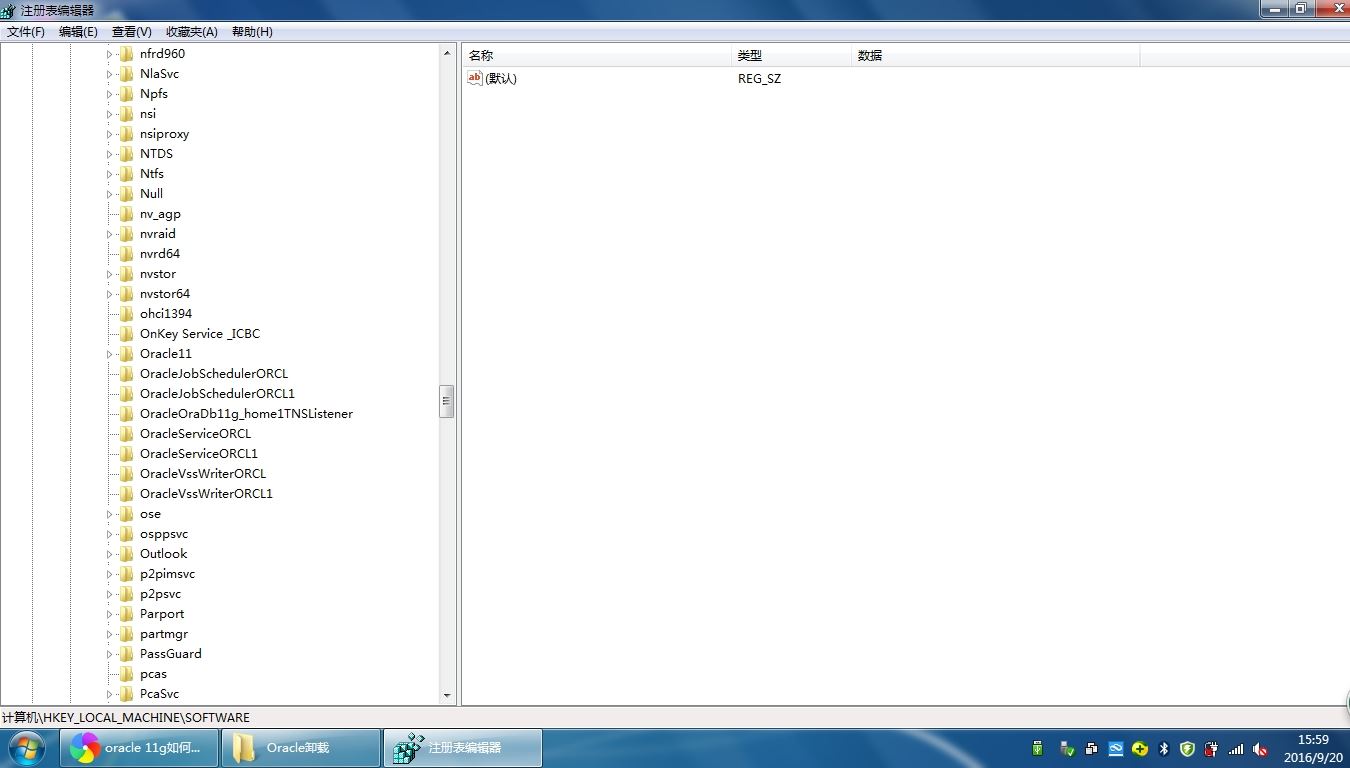Viewport: 1350px width, 768px height.
Task: Sort by the 名称 column header
Action: click(x=597, y=56)
